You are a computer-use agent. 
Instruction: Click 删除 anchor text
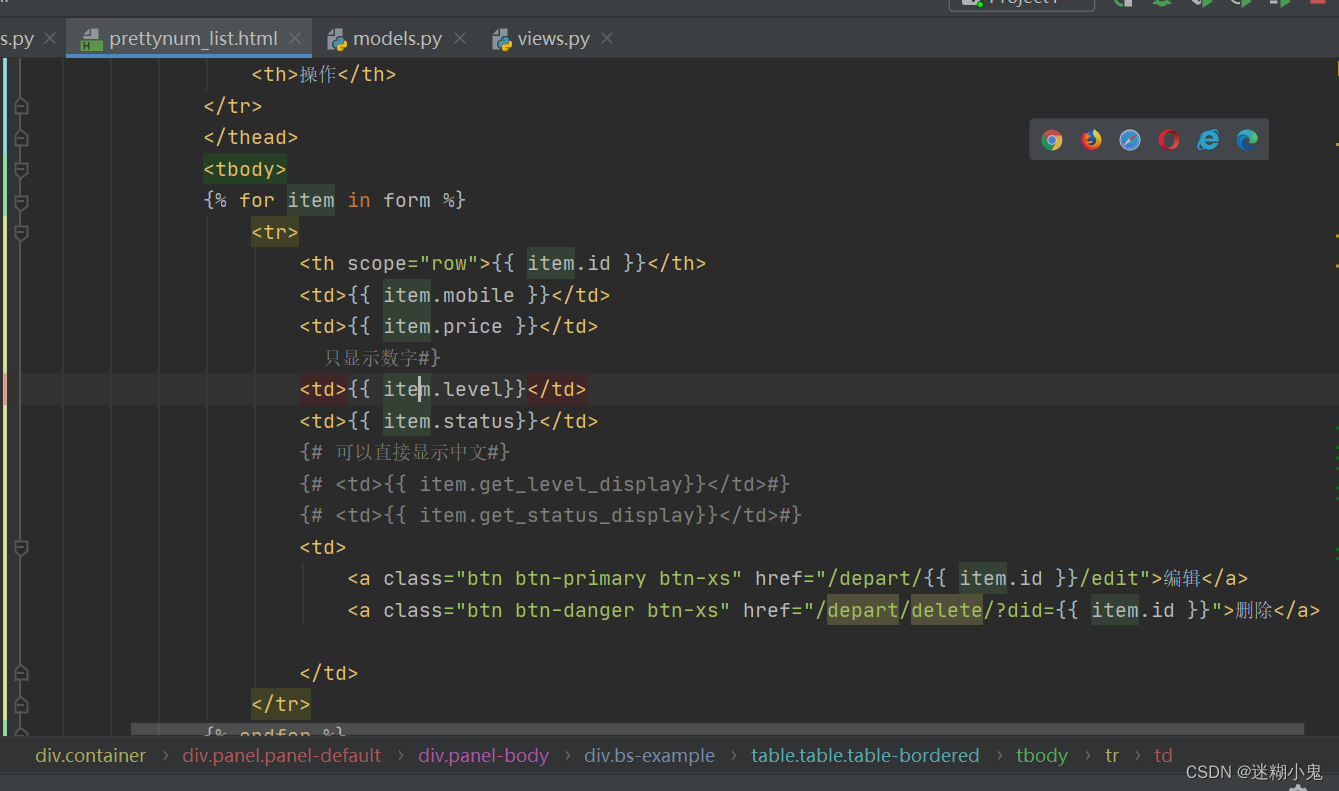[x=1254, y=611]
